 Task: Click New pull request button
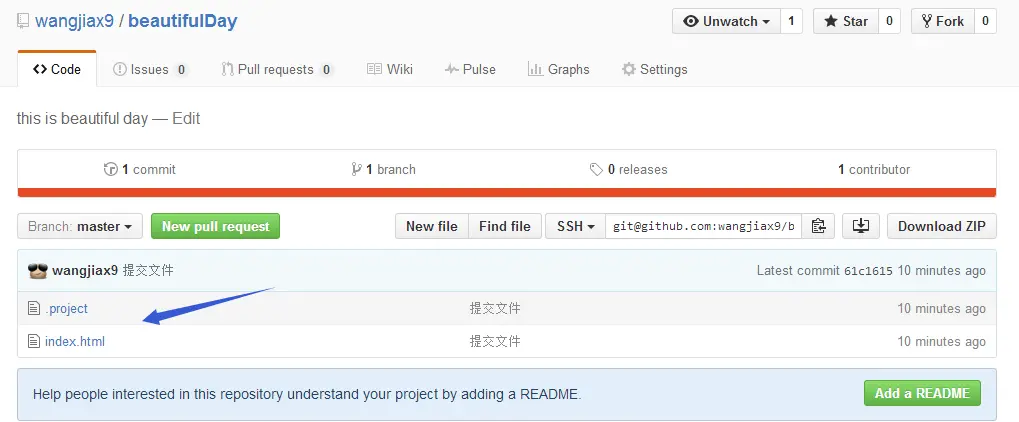(x=216, y=226)
